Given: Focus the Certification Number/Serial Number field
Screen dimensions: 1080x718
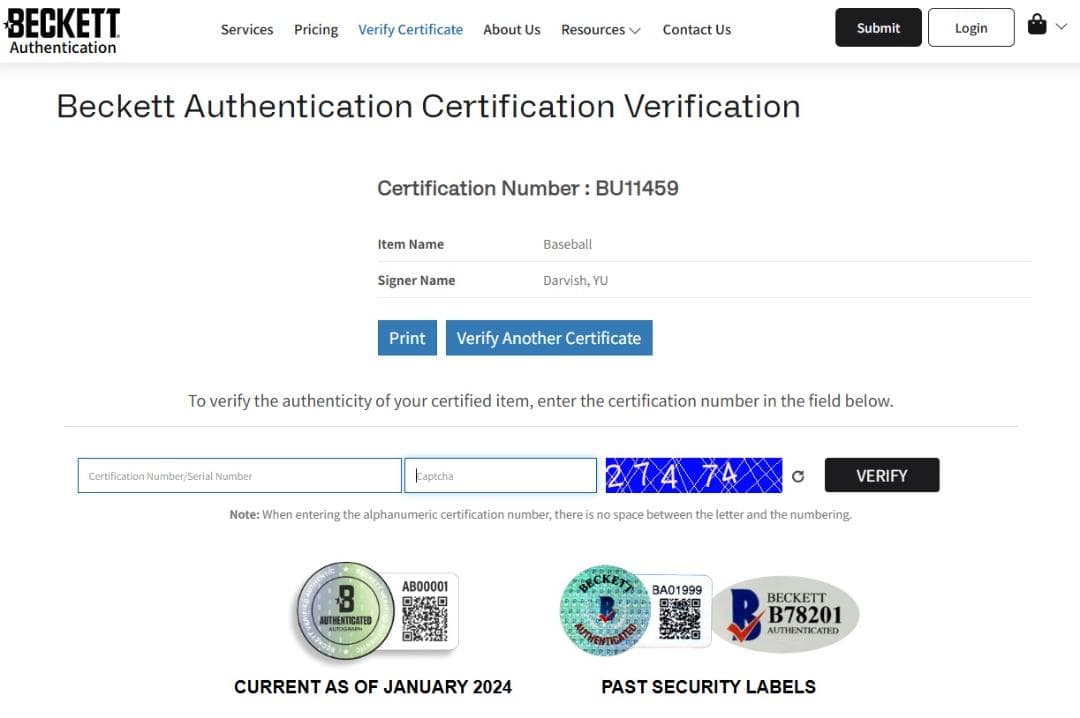Looking at the screenshot, I should pos(239,476).
